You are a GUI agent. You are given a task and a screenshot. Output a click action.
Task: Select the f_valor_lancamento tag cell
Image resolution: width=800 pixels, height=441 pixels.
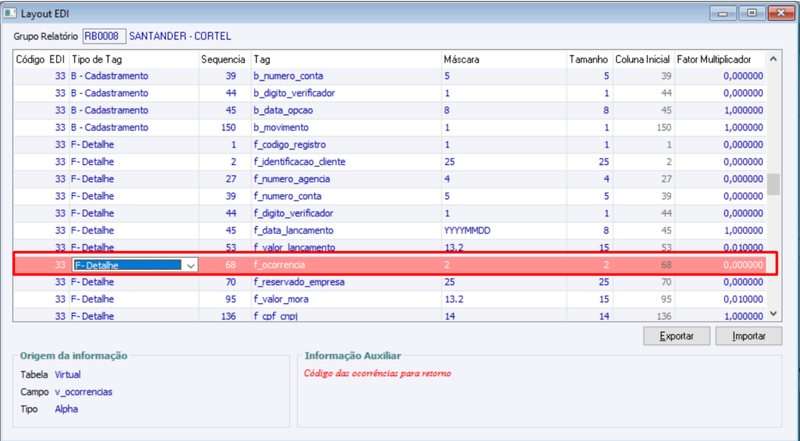tap(346, 246)
